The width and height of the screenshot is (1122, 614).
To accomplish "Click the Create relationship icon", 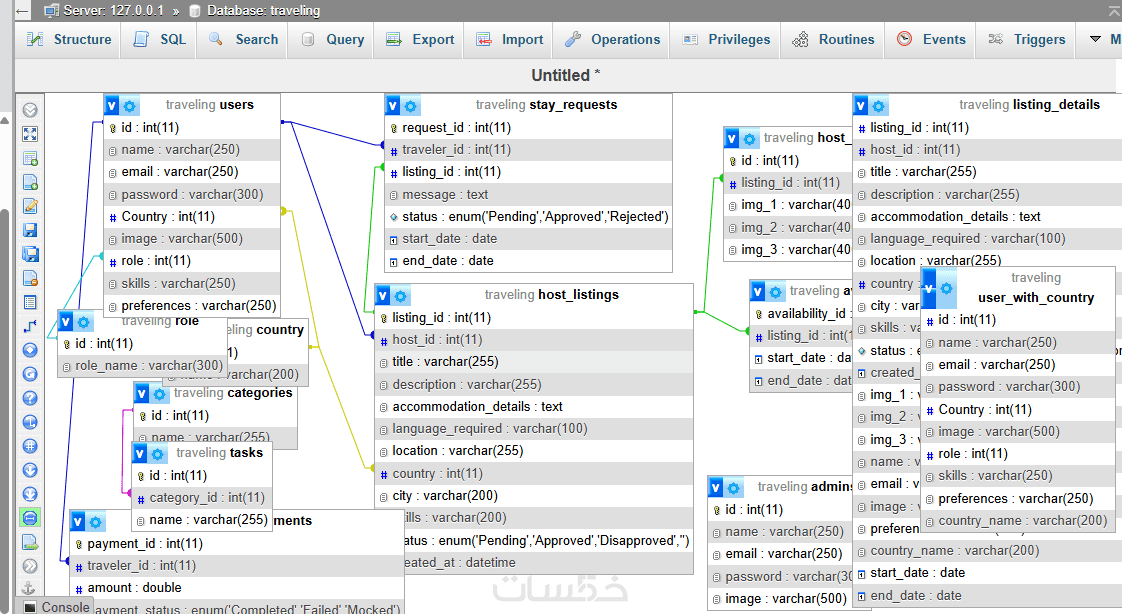I will pos(30,326).
